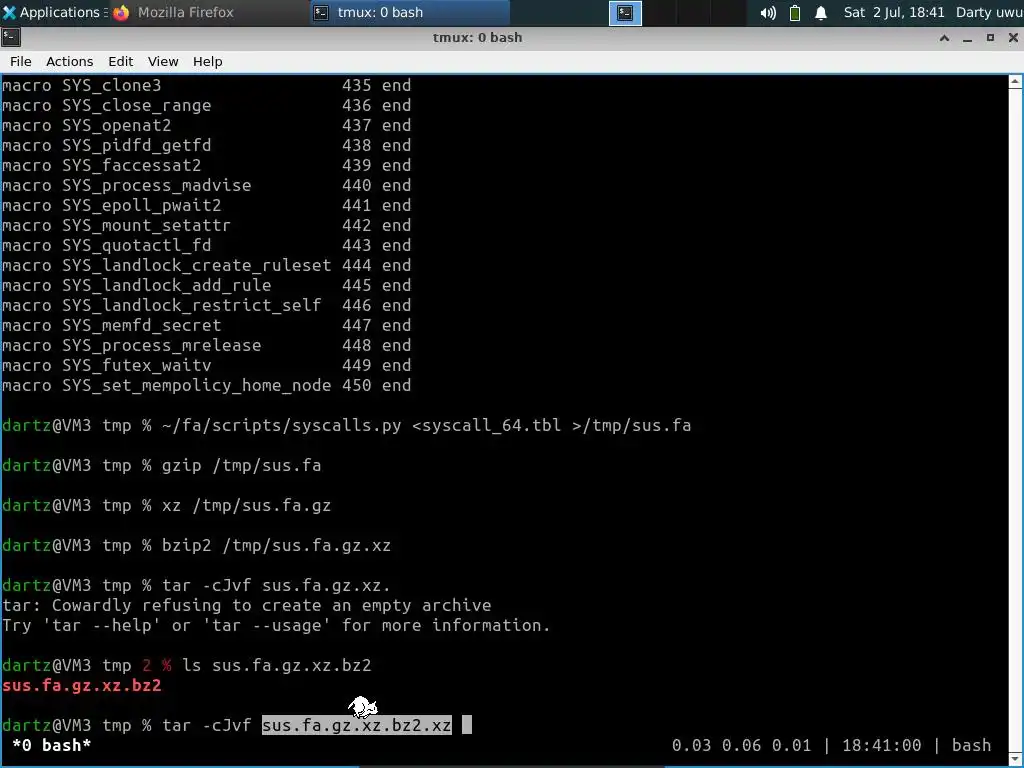Click 'tar -cJvf sus.fa.gz.xz.' command
The height and width of the screenshot is (768, 1024).
coord(276,586)
